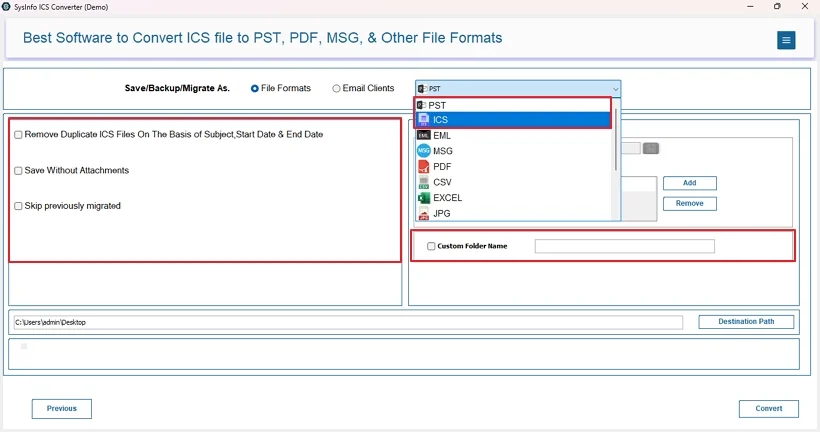820x432 pixels.
Task: Click the EML format icon
Action: coord(424,135)
